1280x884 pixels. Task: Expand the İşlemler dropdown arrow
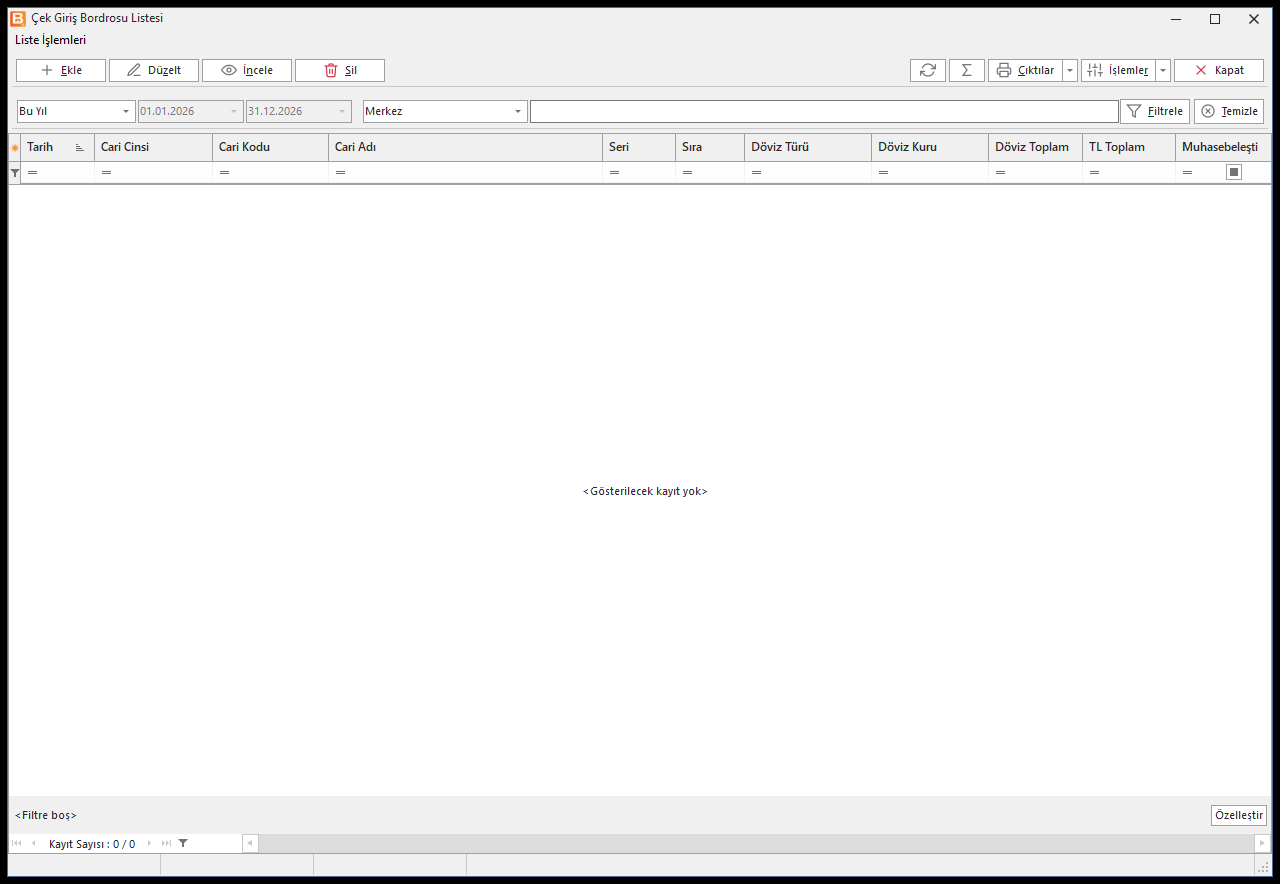tap(1163, 70)
